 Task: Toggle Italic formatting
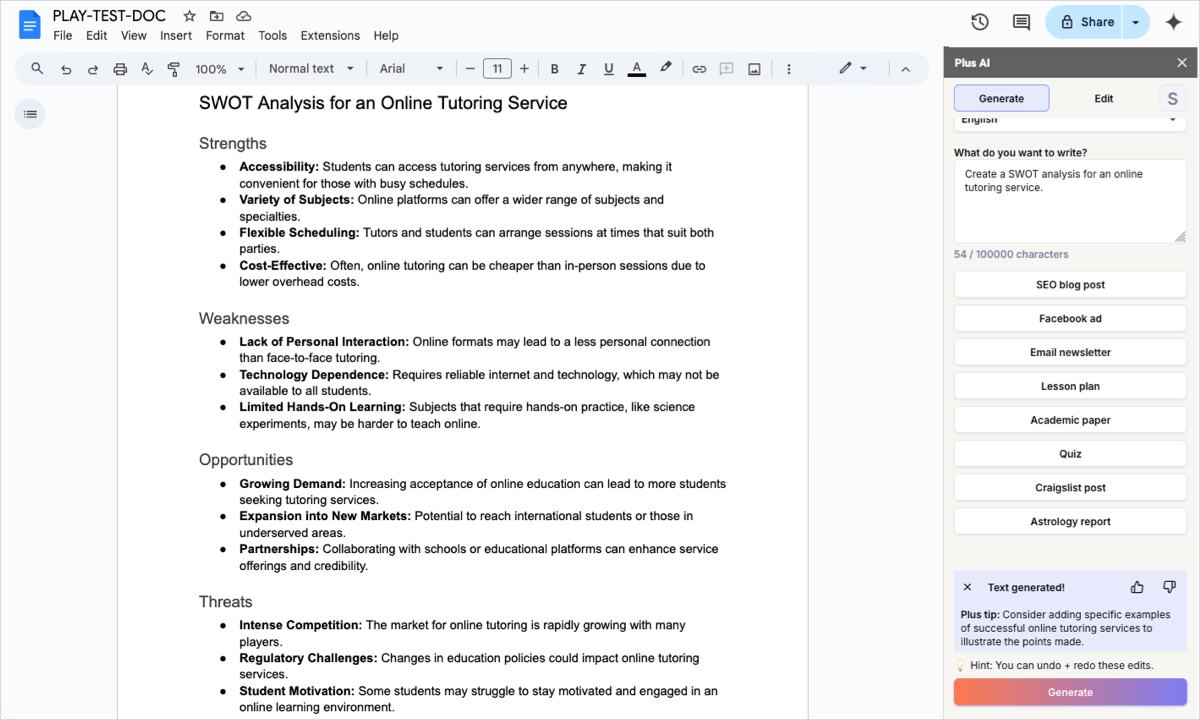tap(582, 69)
